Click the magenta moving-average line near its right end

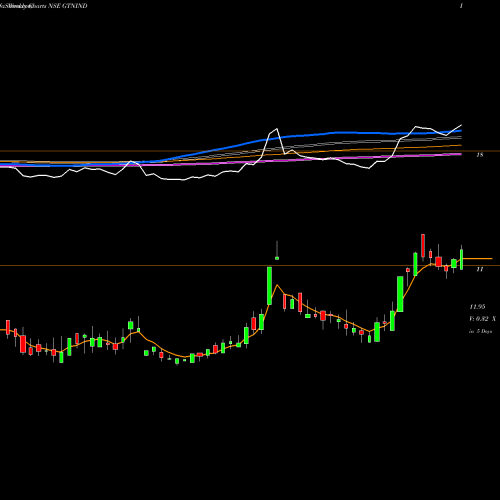pyautogui.click(x=453, y=154)
